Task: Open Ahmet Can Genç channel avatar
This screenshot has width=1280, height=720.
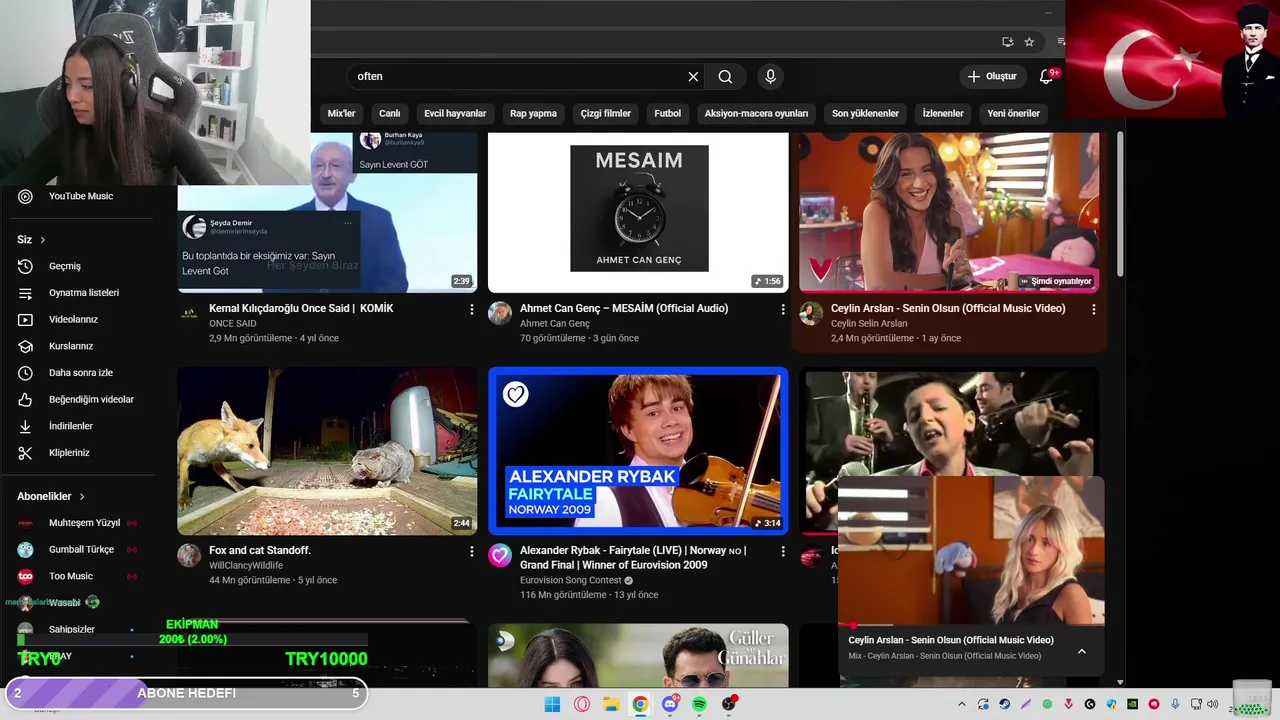Action: click(x=500, y=313)
